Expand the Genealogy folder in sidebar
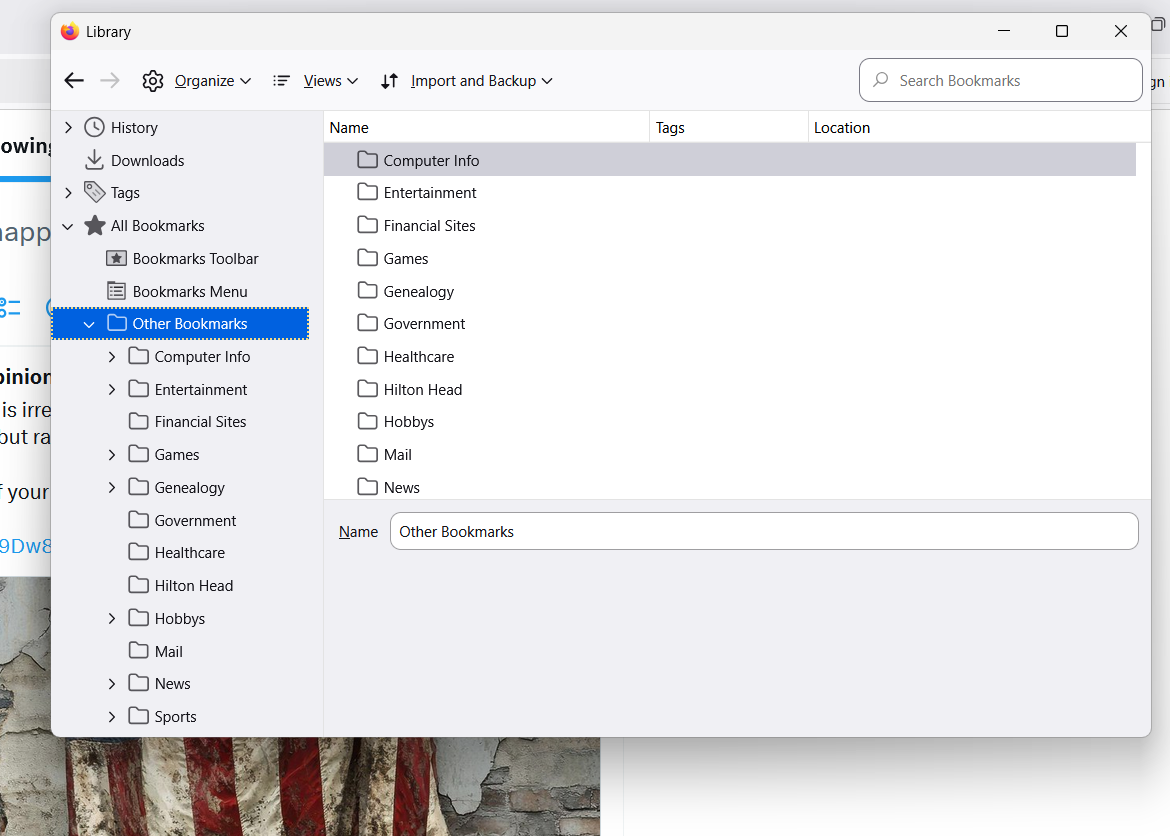The image size is (1170, 836). pyautogui.click(x=112, y=488)
